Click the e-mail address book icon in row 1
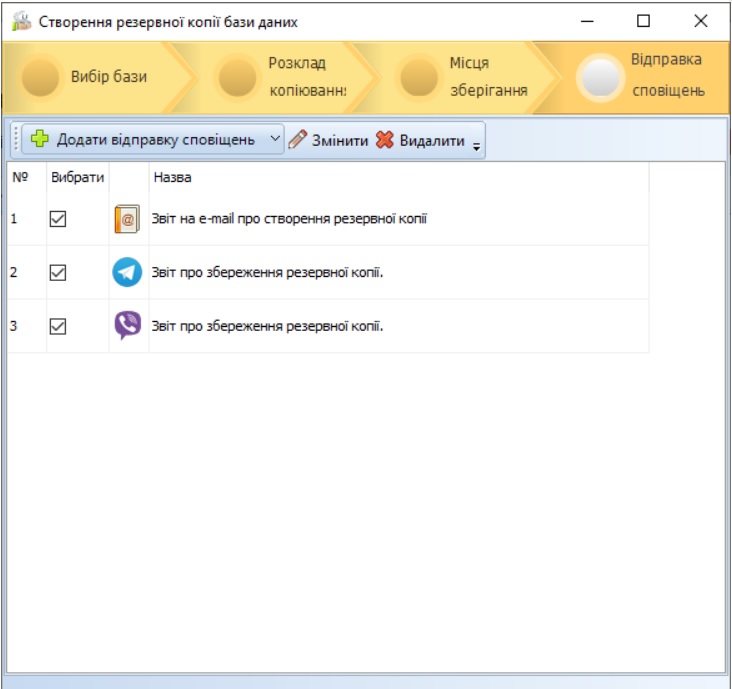732x689 pixels. tap(127, 218)
